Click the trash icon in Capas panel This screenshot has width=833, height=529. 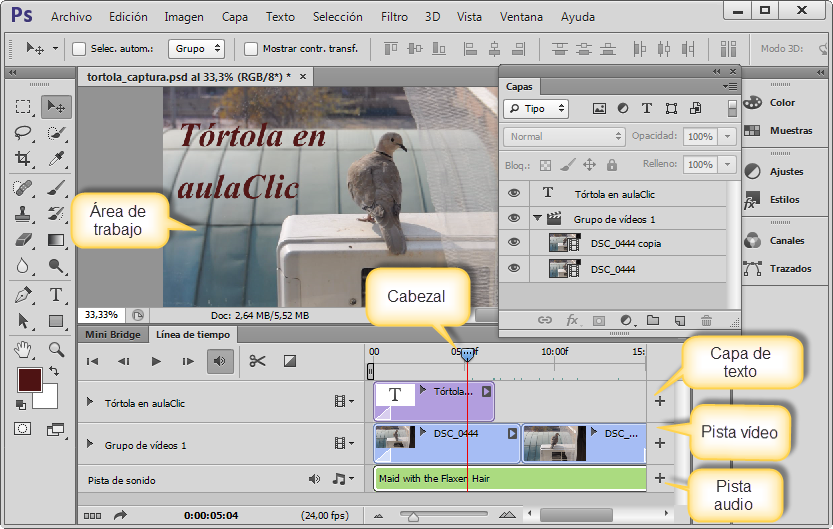coord(706,320)
